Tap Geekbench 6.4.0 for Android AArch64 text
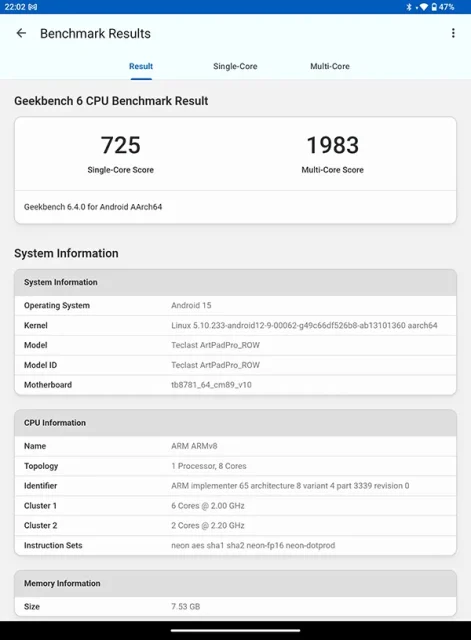The width and height of the screenshot is (471, 640). (x=93, y=207)
